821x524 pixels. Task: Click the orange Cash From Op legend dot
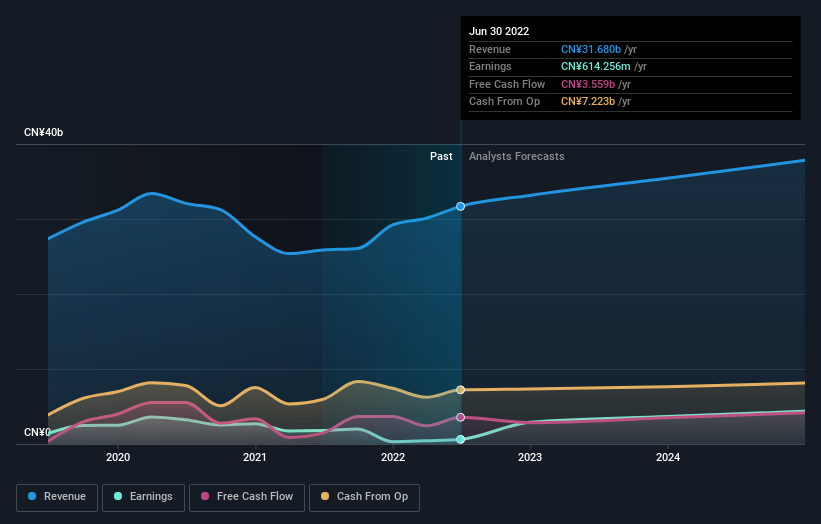coord(325,496)
